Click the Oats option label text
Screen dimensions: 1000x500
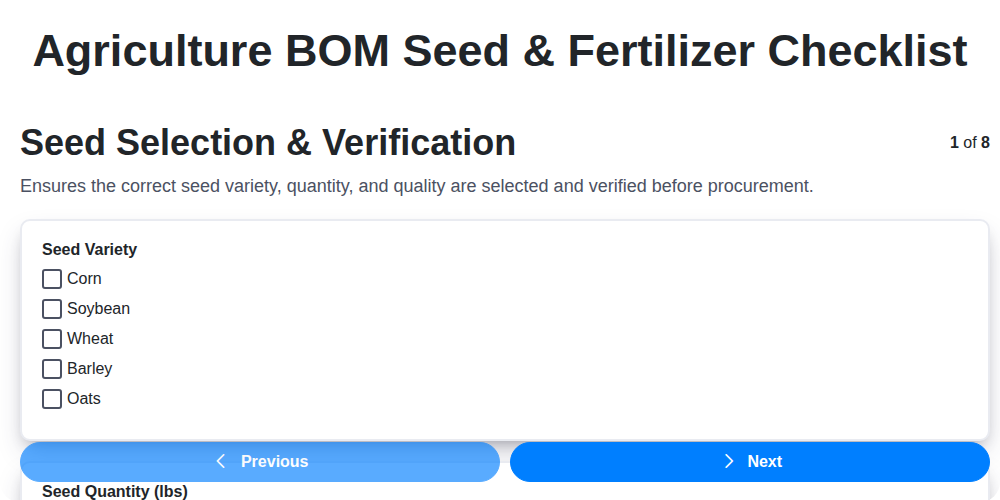tap(84, 399)
